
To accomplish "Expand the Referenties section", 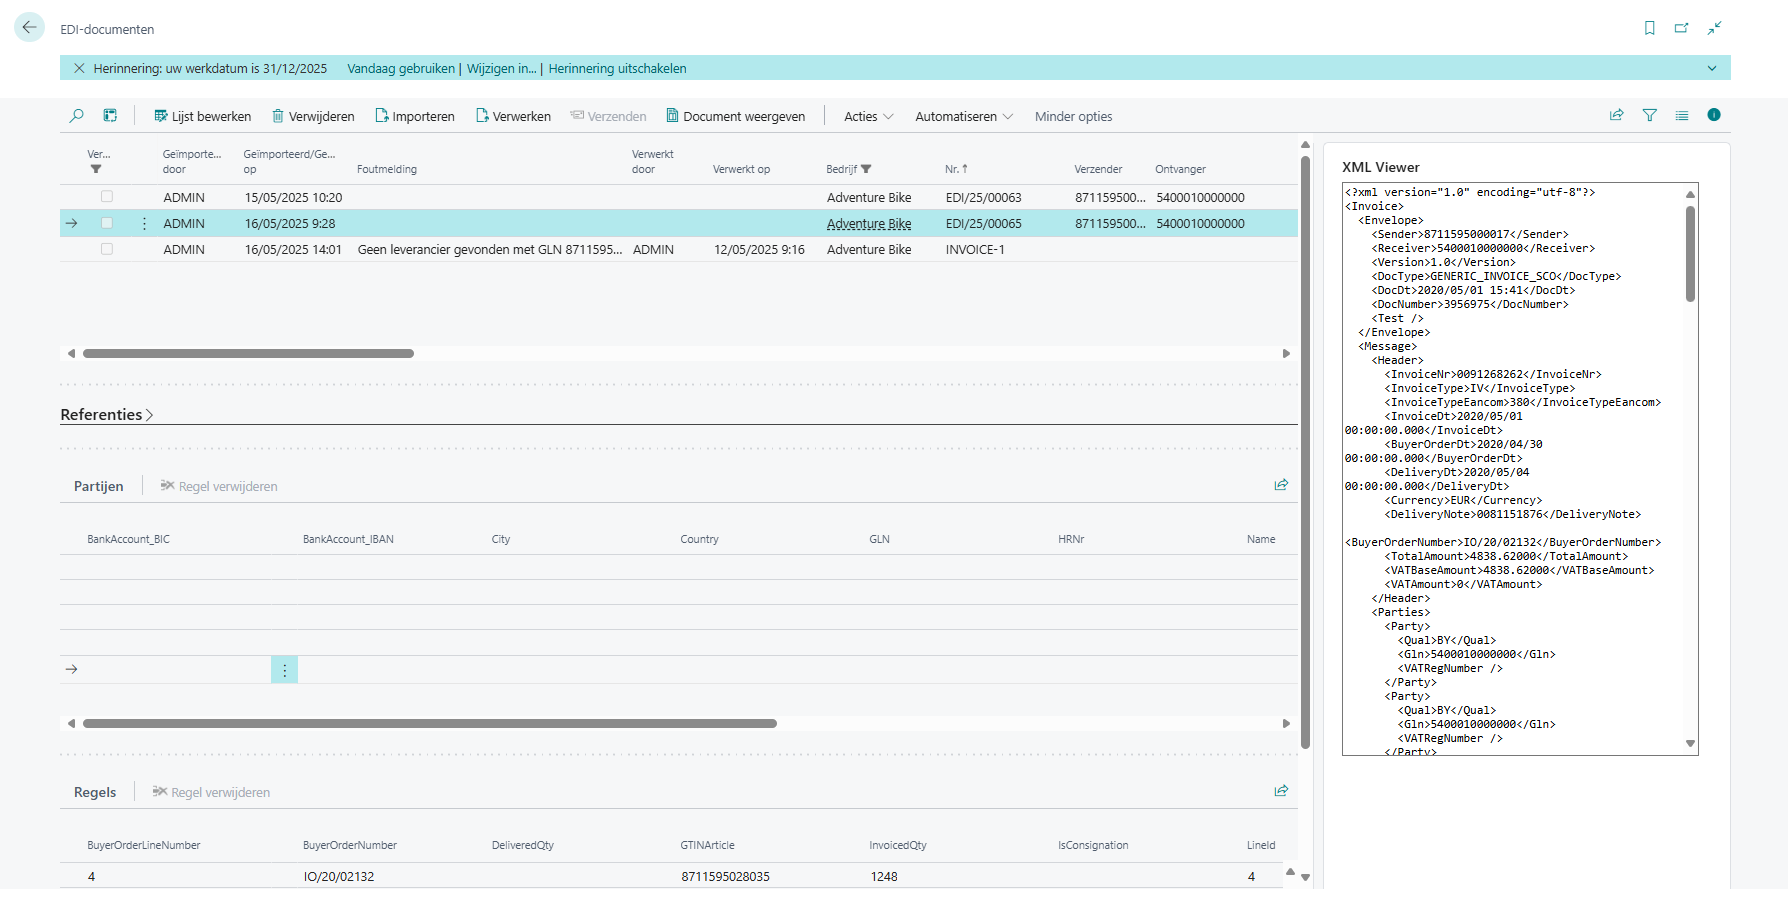I will coord(106,415).
